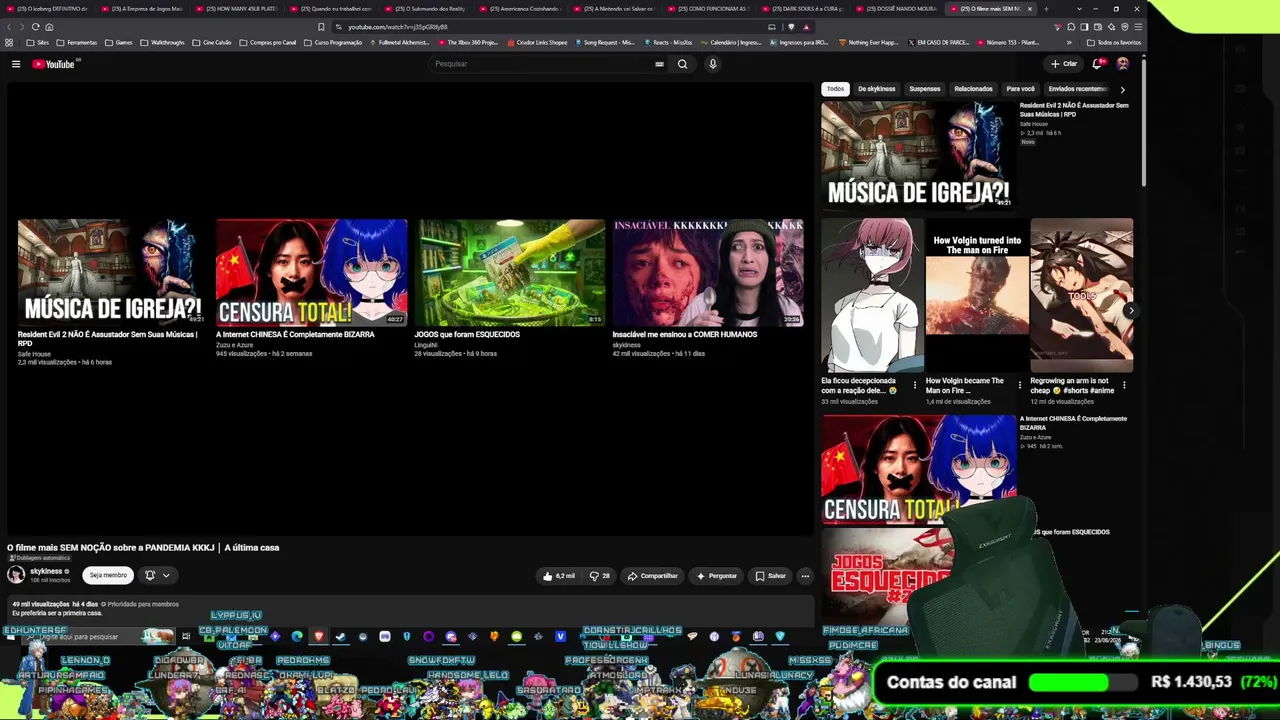Open the Ferramentas bookmarks folder
The width and height of the screenshot is (1280, 720).
pyautogui.click(x=77, y=43)
